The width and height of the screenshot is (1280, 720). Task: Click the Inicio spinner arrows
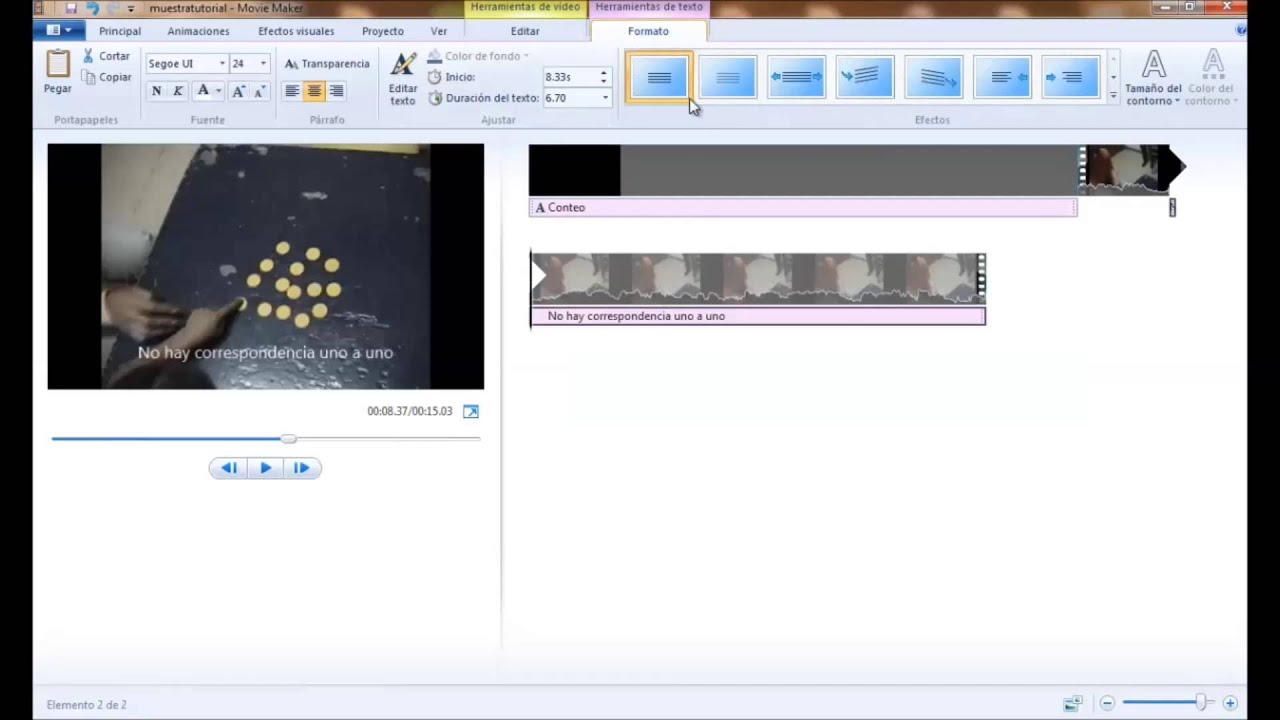603,77
